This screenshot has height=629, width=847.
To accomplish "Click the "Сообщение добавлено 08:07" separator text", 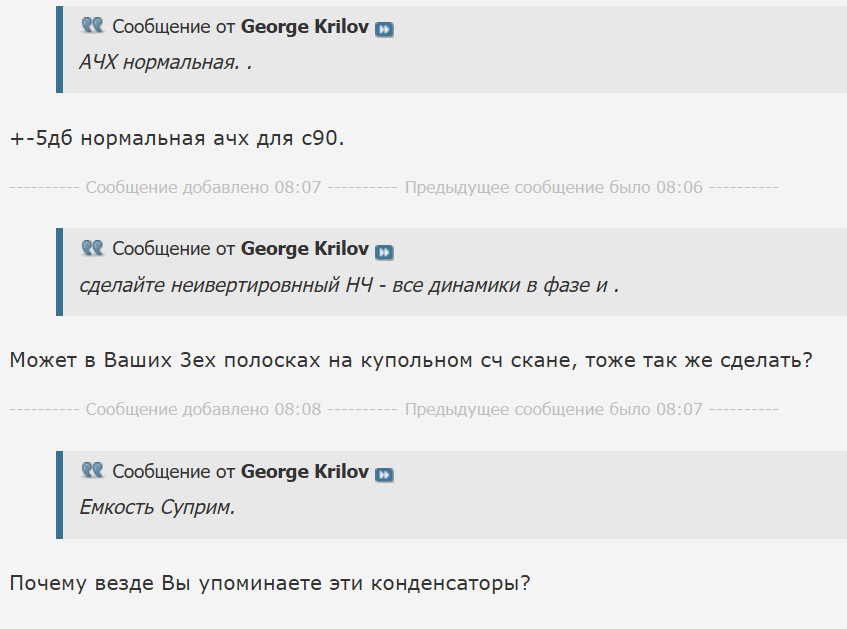I will click(x=203, y=187).
